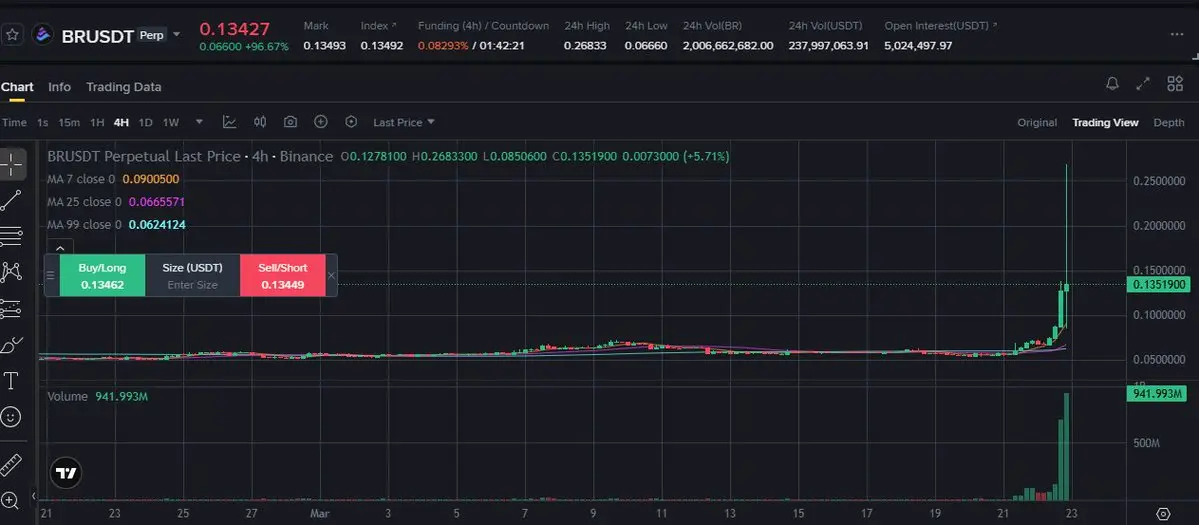Change candlestick chart type
The width and height of the screenshot is (1199, 525).
click(x=260, y=122)
